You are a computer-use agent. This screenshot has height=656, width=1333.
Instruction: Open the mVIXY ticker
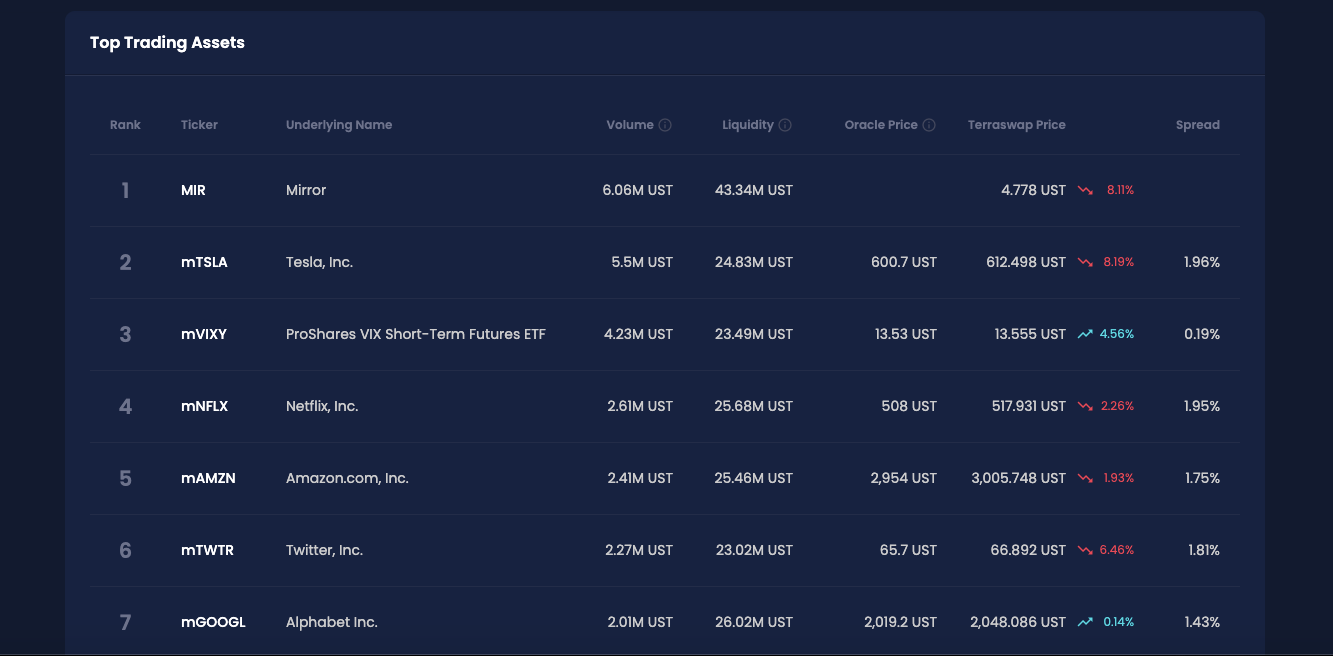pyautogui.click(x=204, y=334)
